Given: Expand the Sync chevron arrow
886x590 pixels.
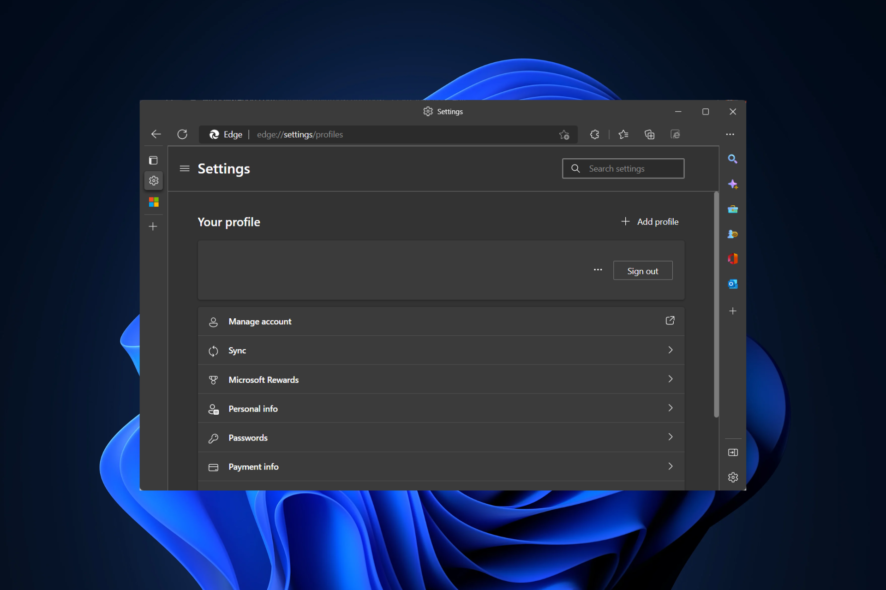Looking at the screenshot, I should (670, 350).
